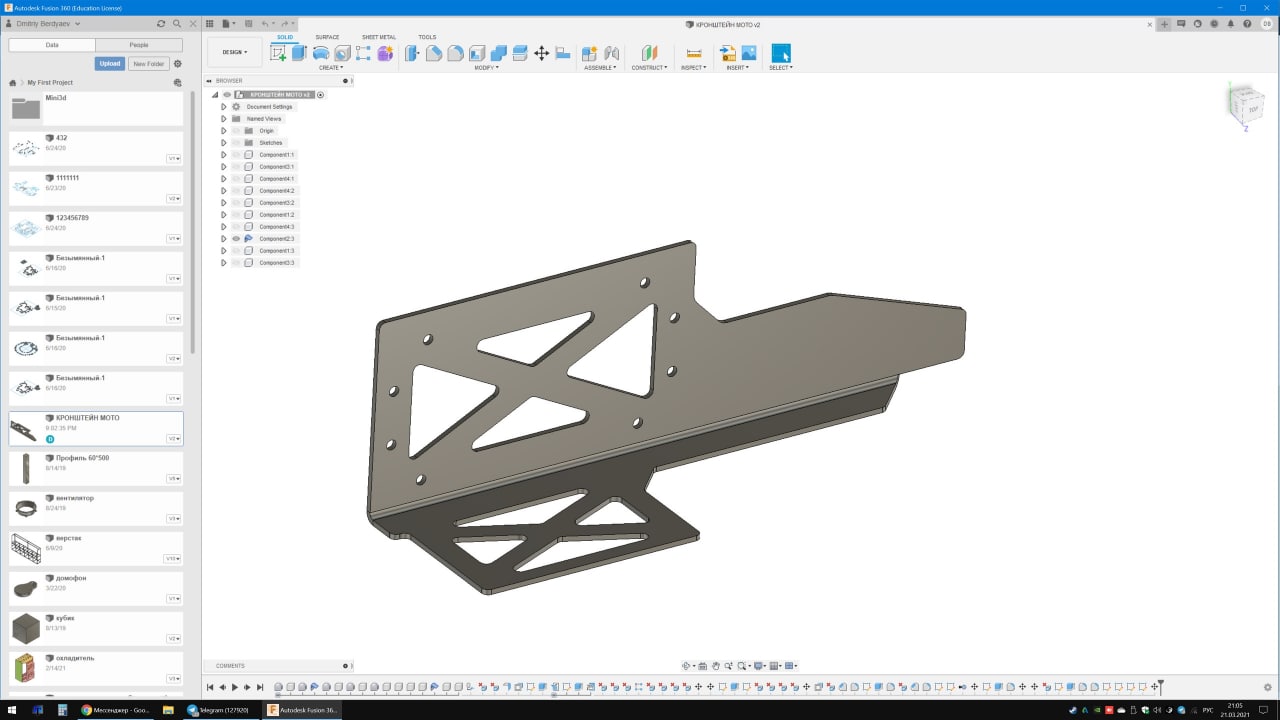The width and height of the screenshot is (1280, 720).
Task: Toggle visibility of Component1:1
Action: point(236,155)
